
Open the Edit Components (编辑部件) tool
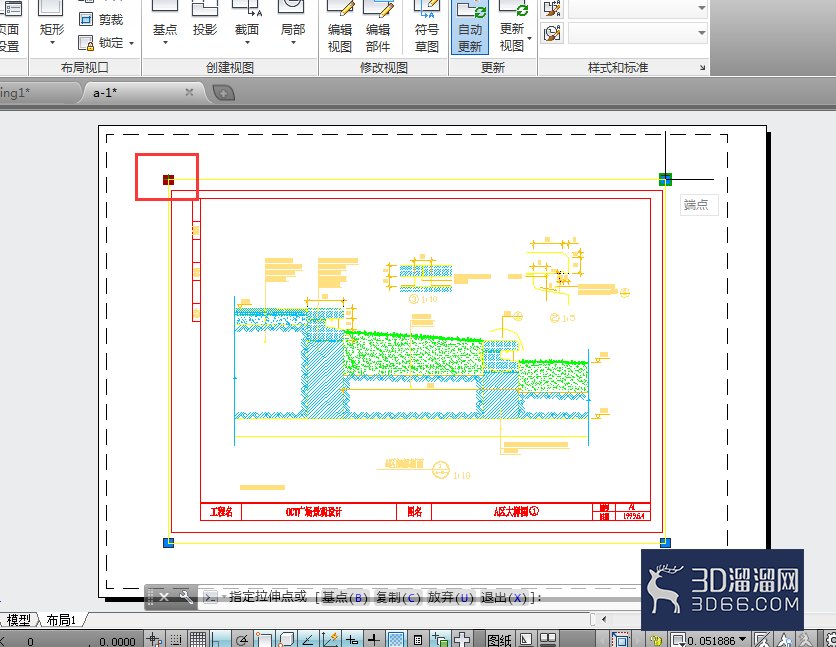pyautogui.click(x=378, y=27)
